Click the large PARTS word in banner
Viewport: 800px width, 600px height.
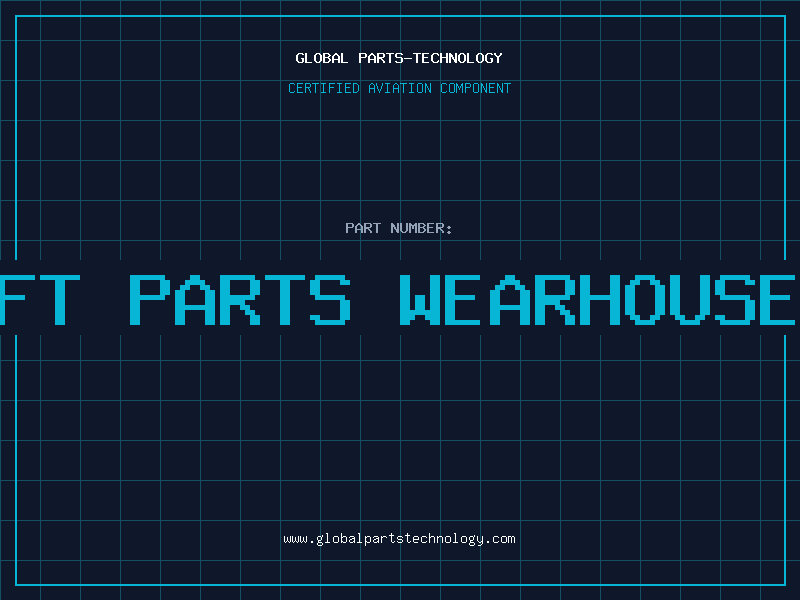point(240,300)
